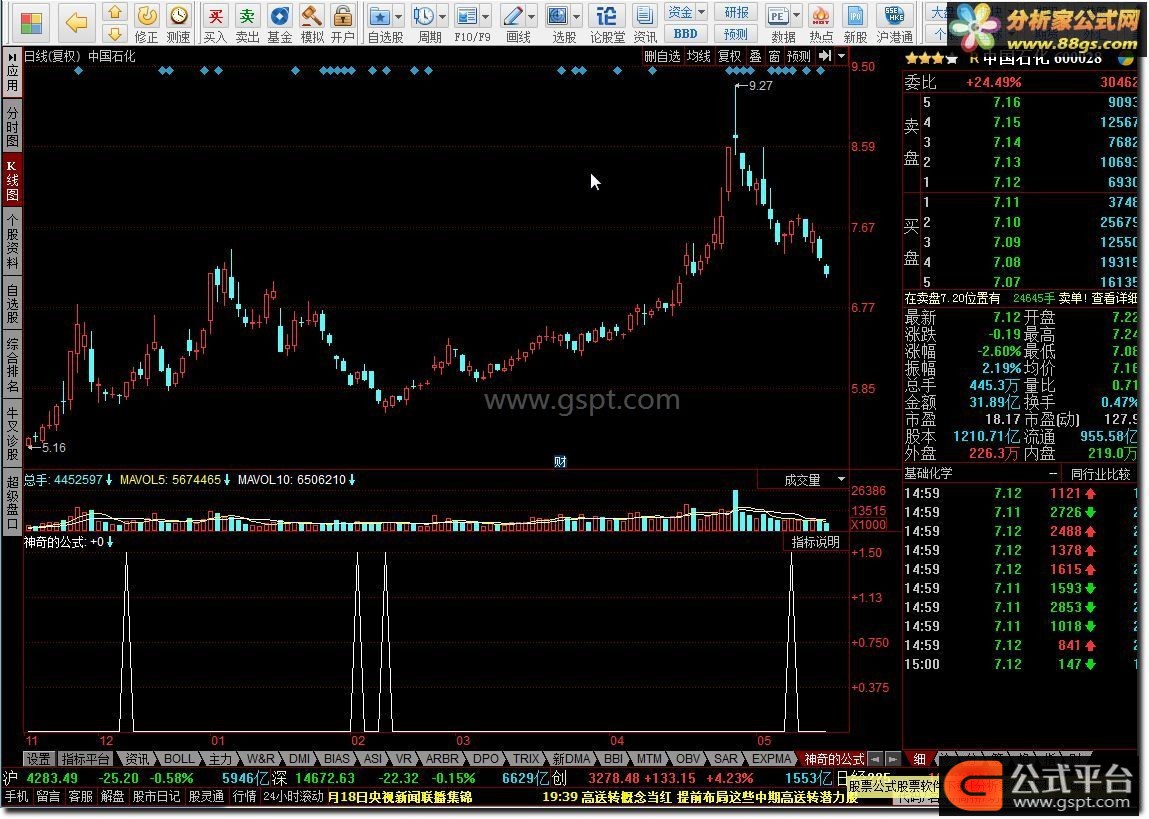Switch to K线图 sidebar tab
The height and width of the screenshot is (819, 1149).
[12, 181]
